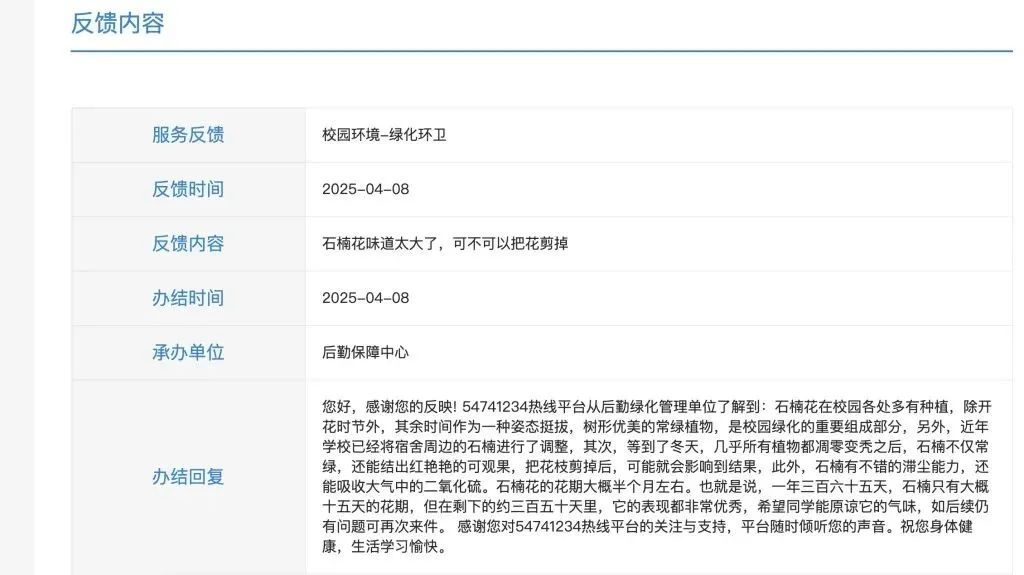Viewport: 1024px width, 575px height.
Task: Click the value 后勤保障中心
Action: coord(366,352)
